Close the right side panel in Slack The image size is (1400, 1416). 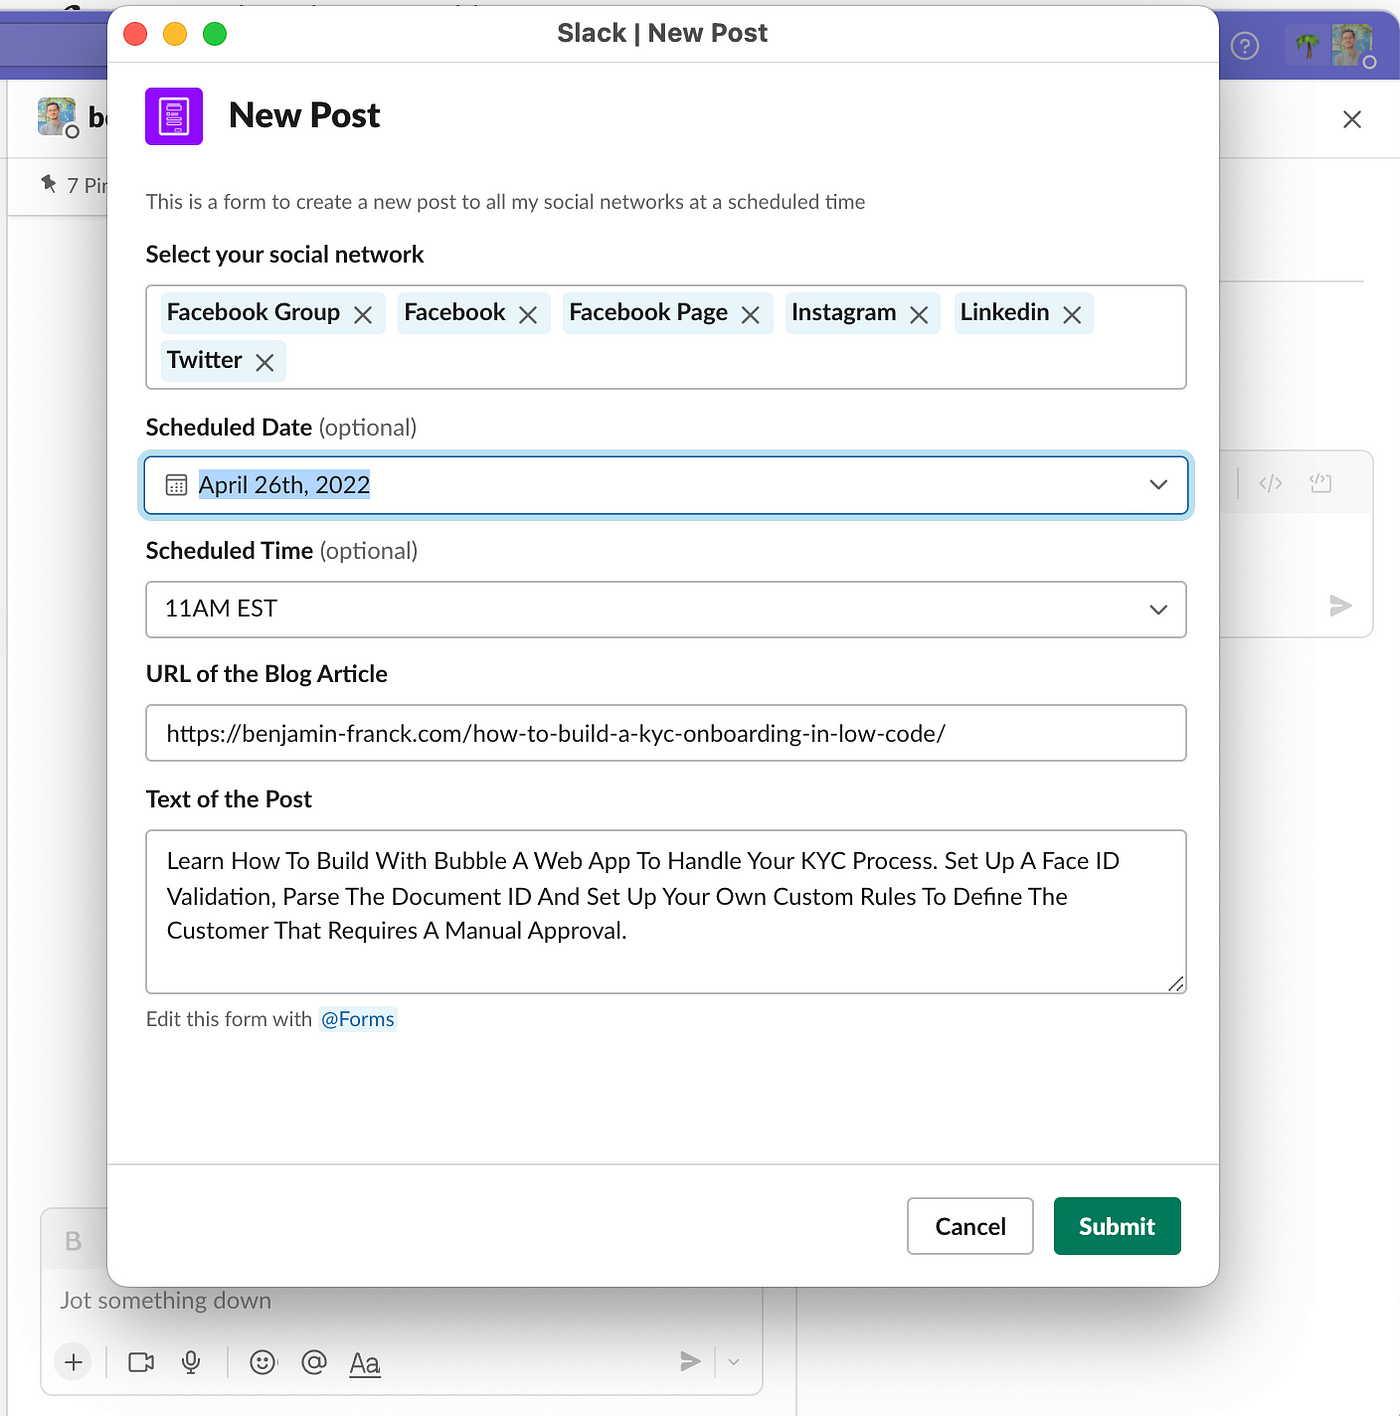tap(1352, 119)
